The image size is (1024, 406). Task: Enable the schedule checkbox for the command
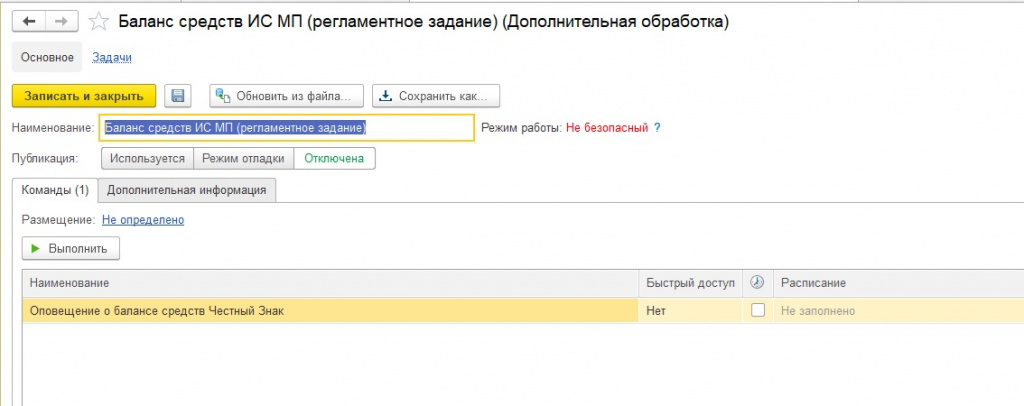click(x=758, y=311)
